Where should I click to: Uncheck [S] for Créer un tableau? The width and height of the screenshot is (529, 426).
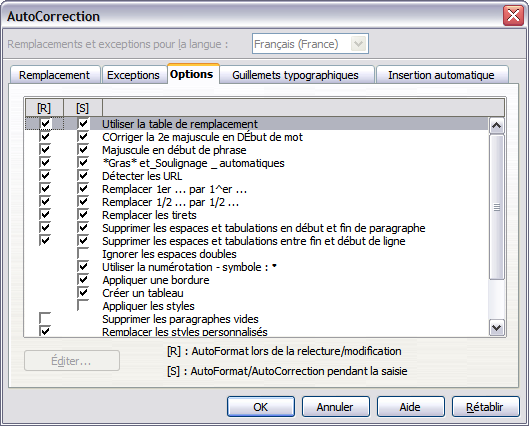point(83,292)
